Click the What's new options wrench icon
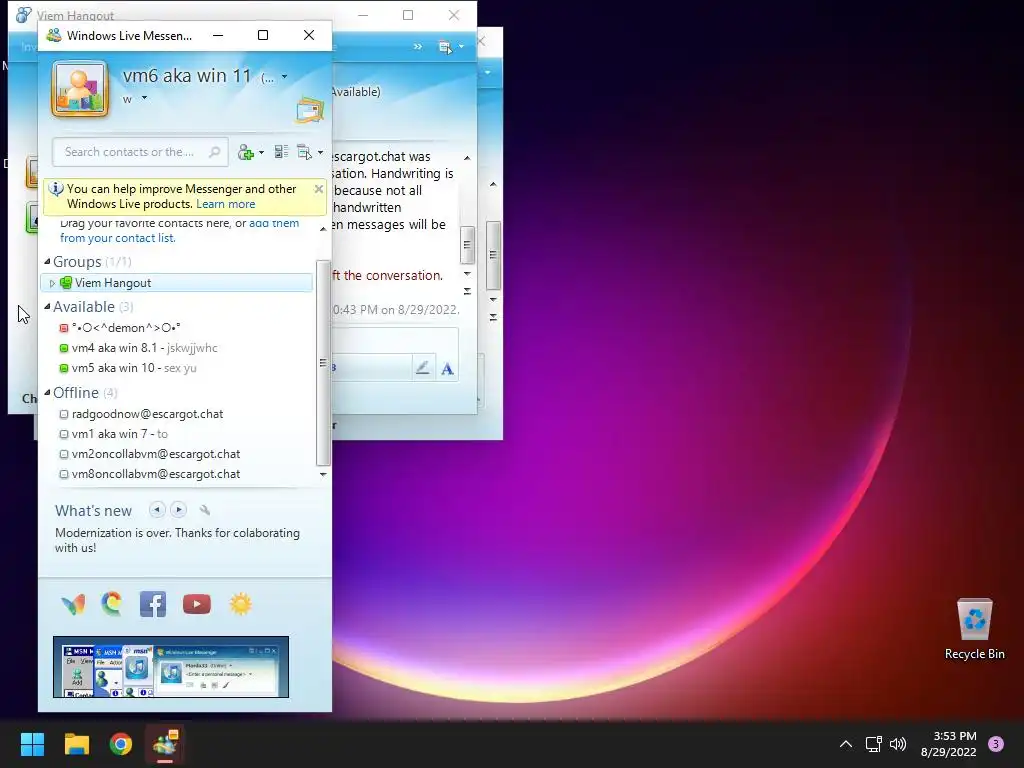Screen dimensions: 1024x768 point(204,510)
